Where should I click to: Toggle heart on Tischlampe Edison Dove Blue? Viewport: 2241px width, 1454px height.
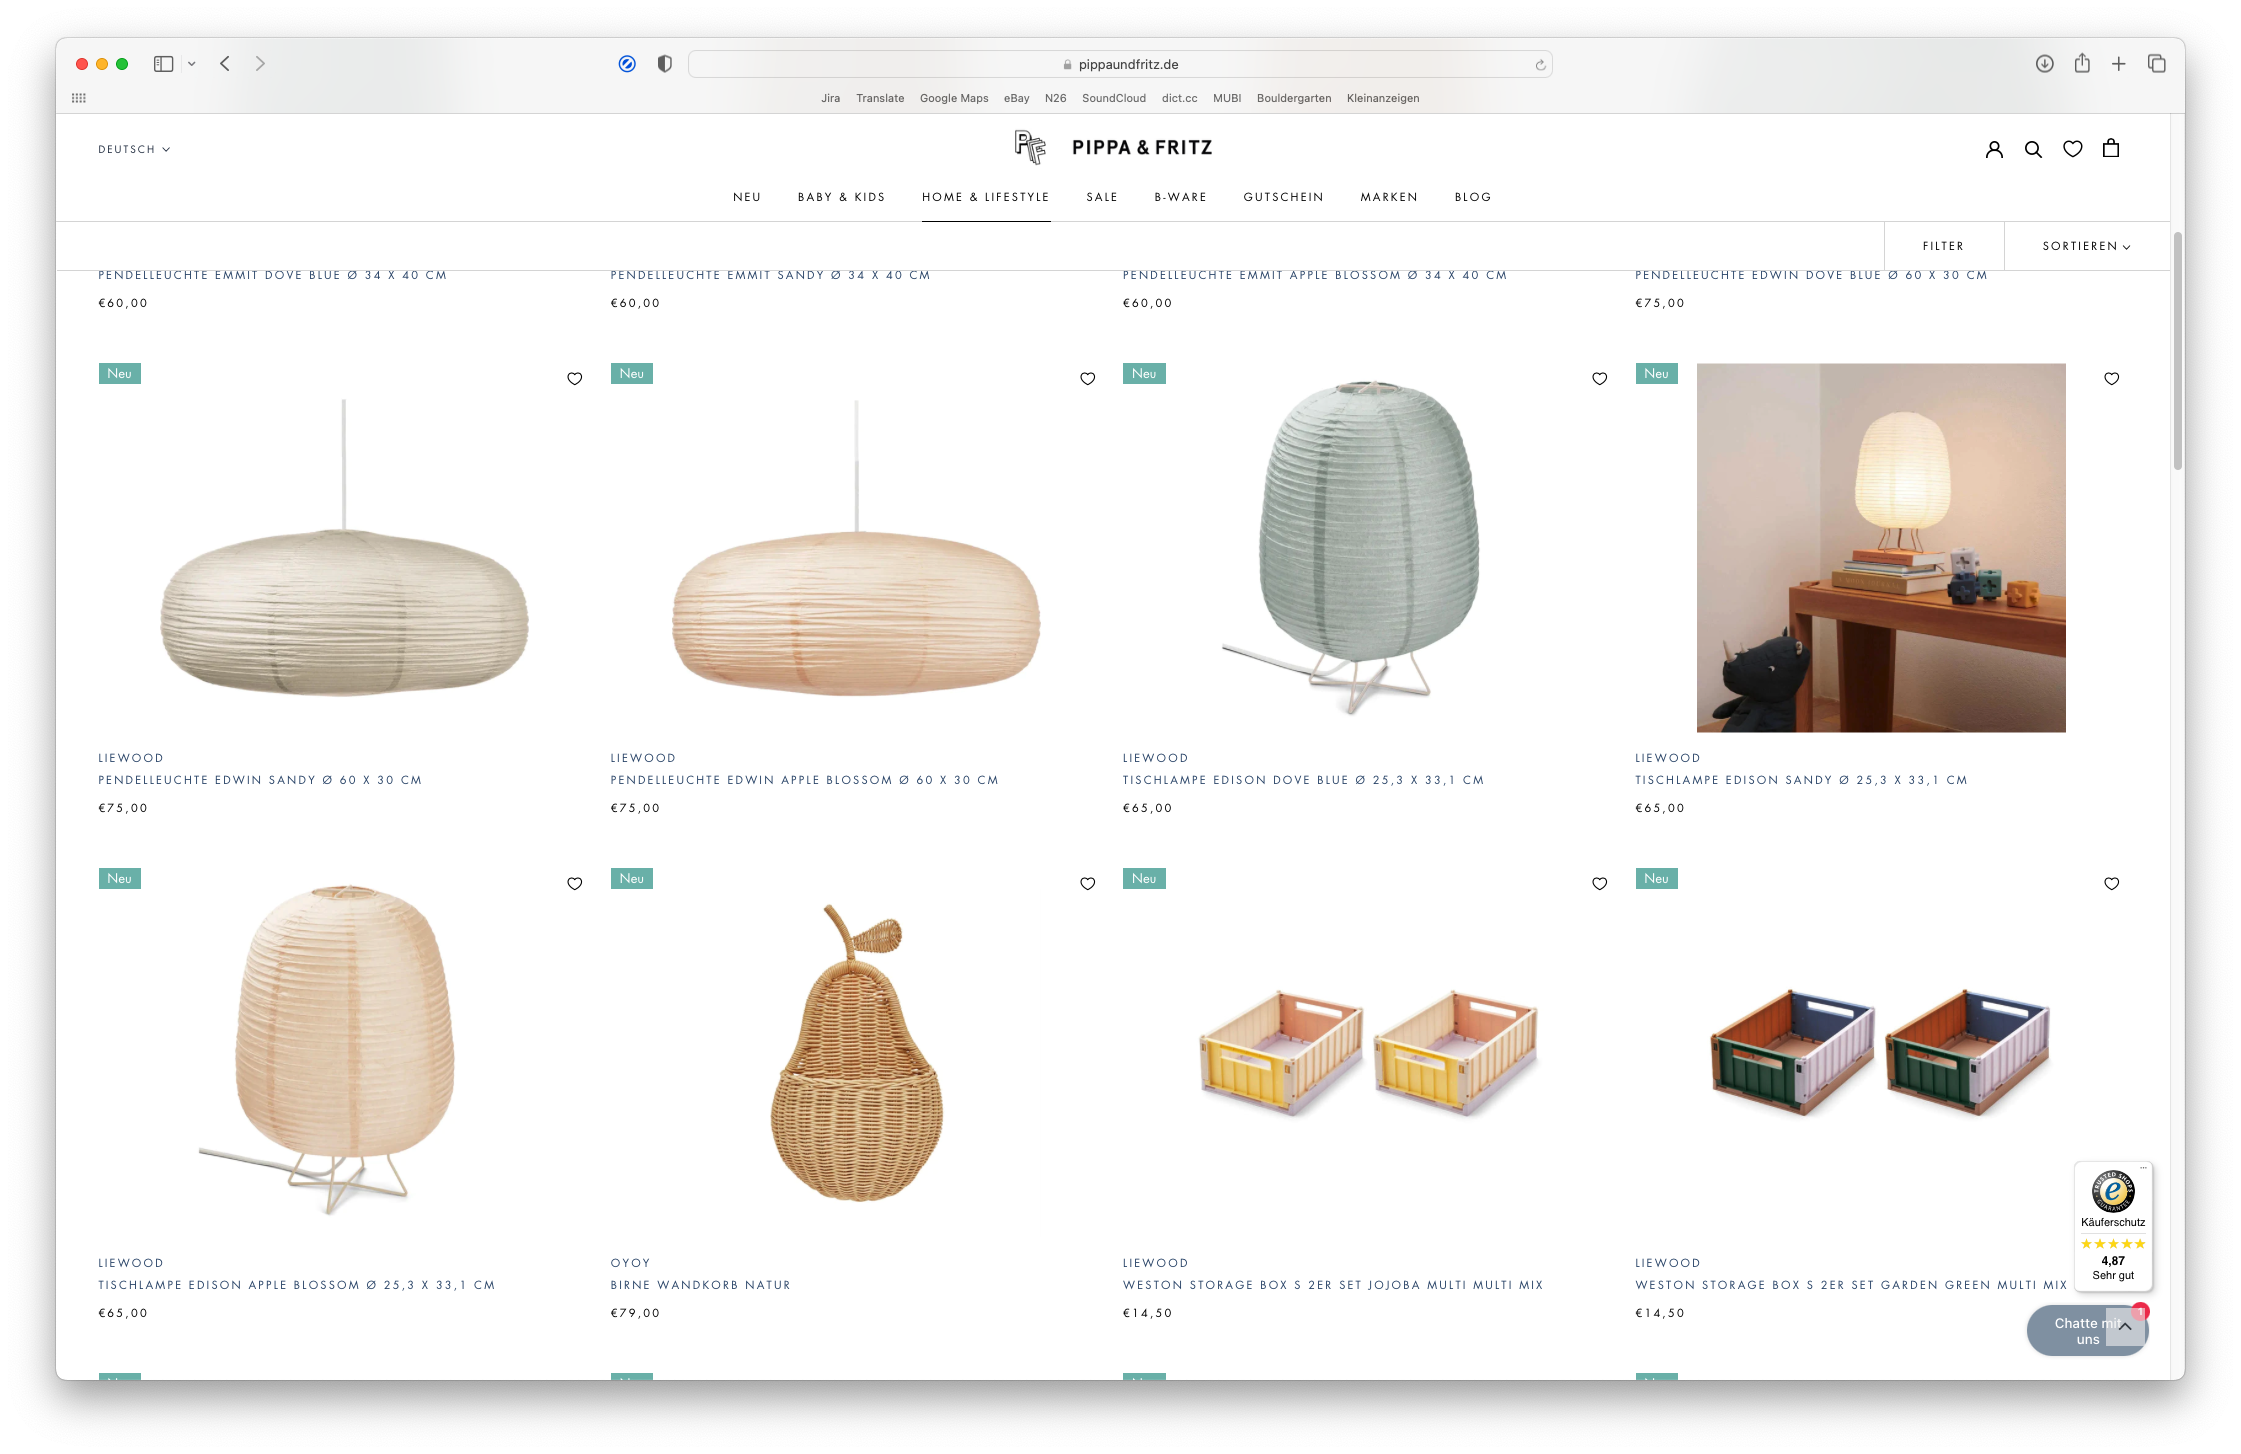click(1600, 378)
